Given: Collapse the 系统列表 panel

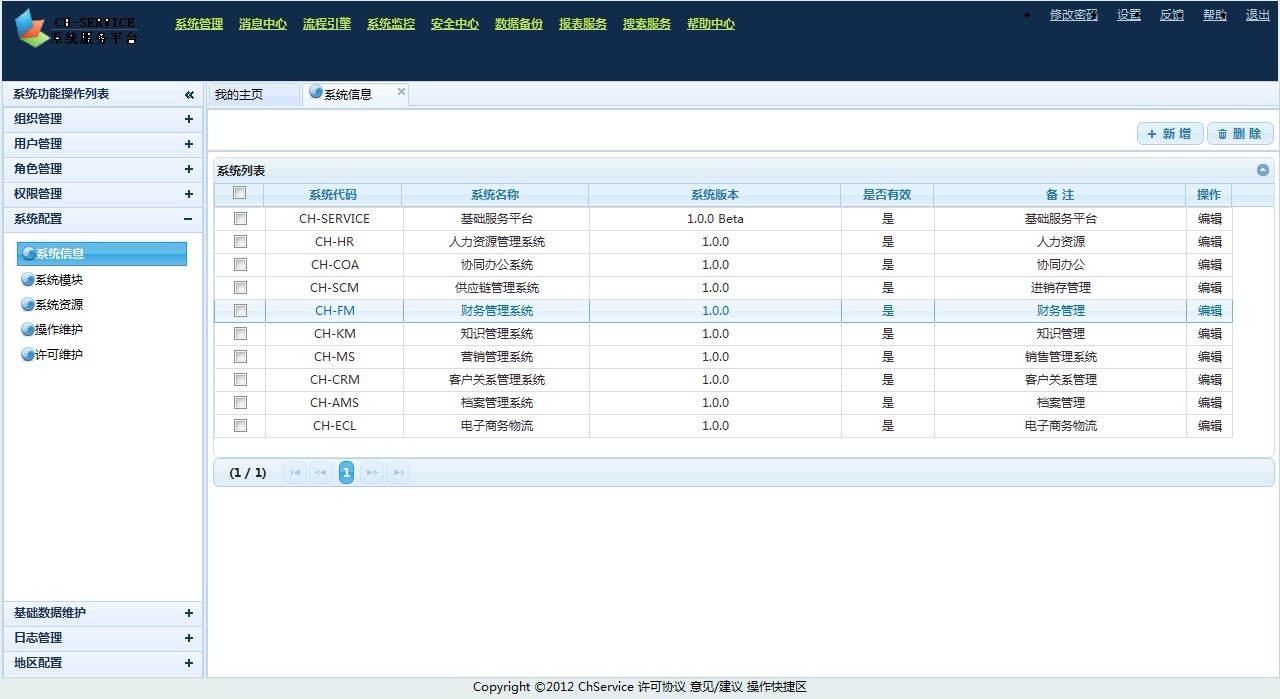Looking at the screenshot, I should (x=1263, y=171).
